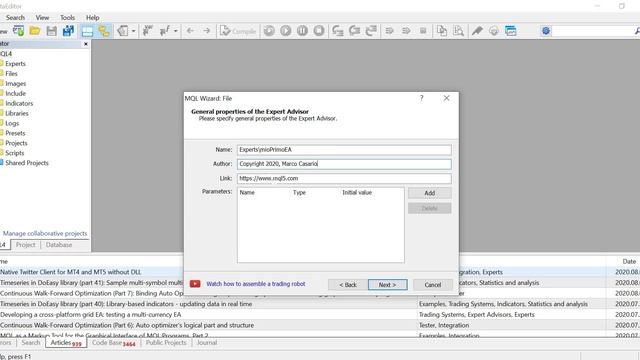640x360 pixels.
Task: Click the Step Over debug icon
Action: coord(354,31)
